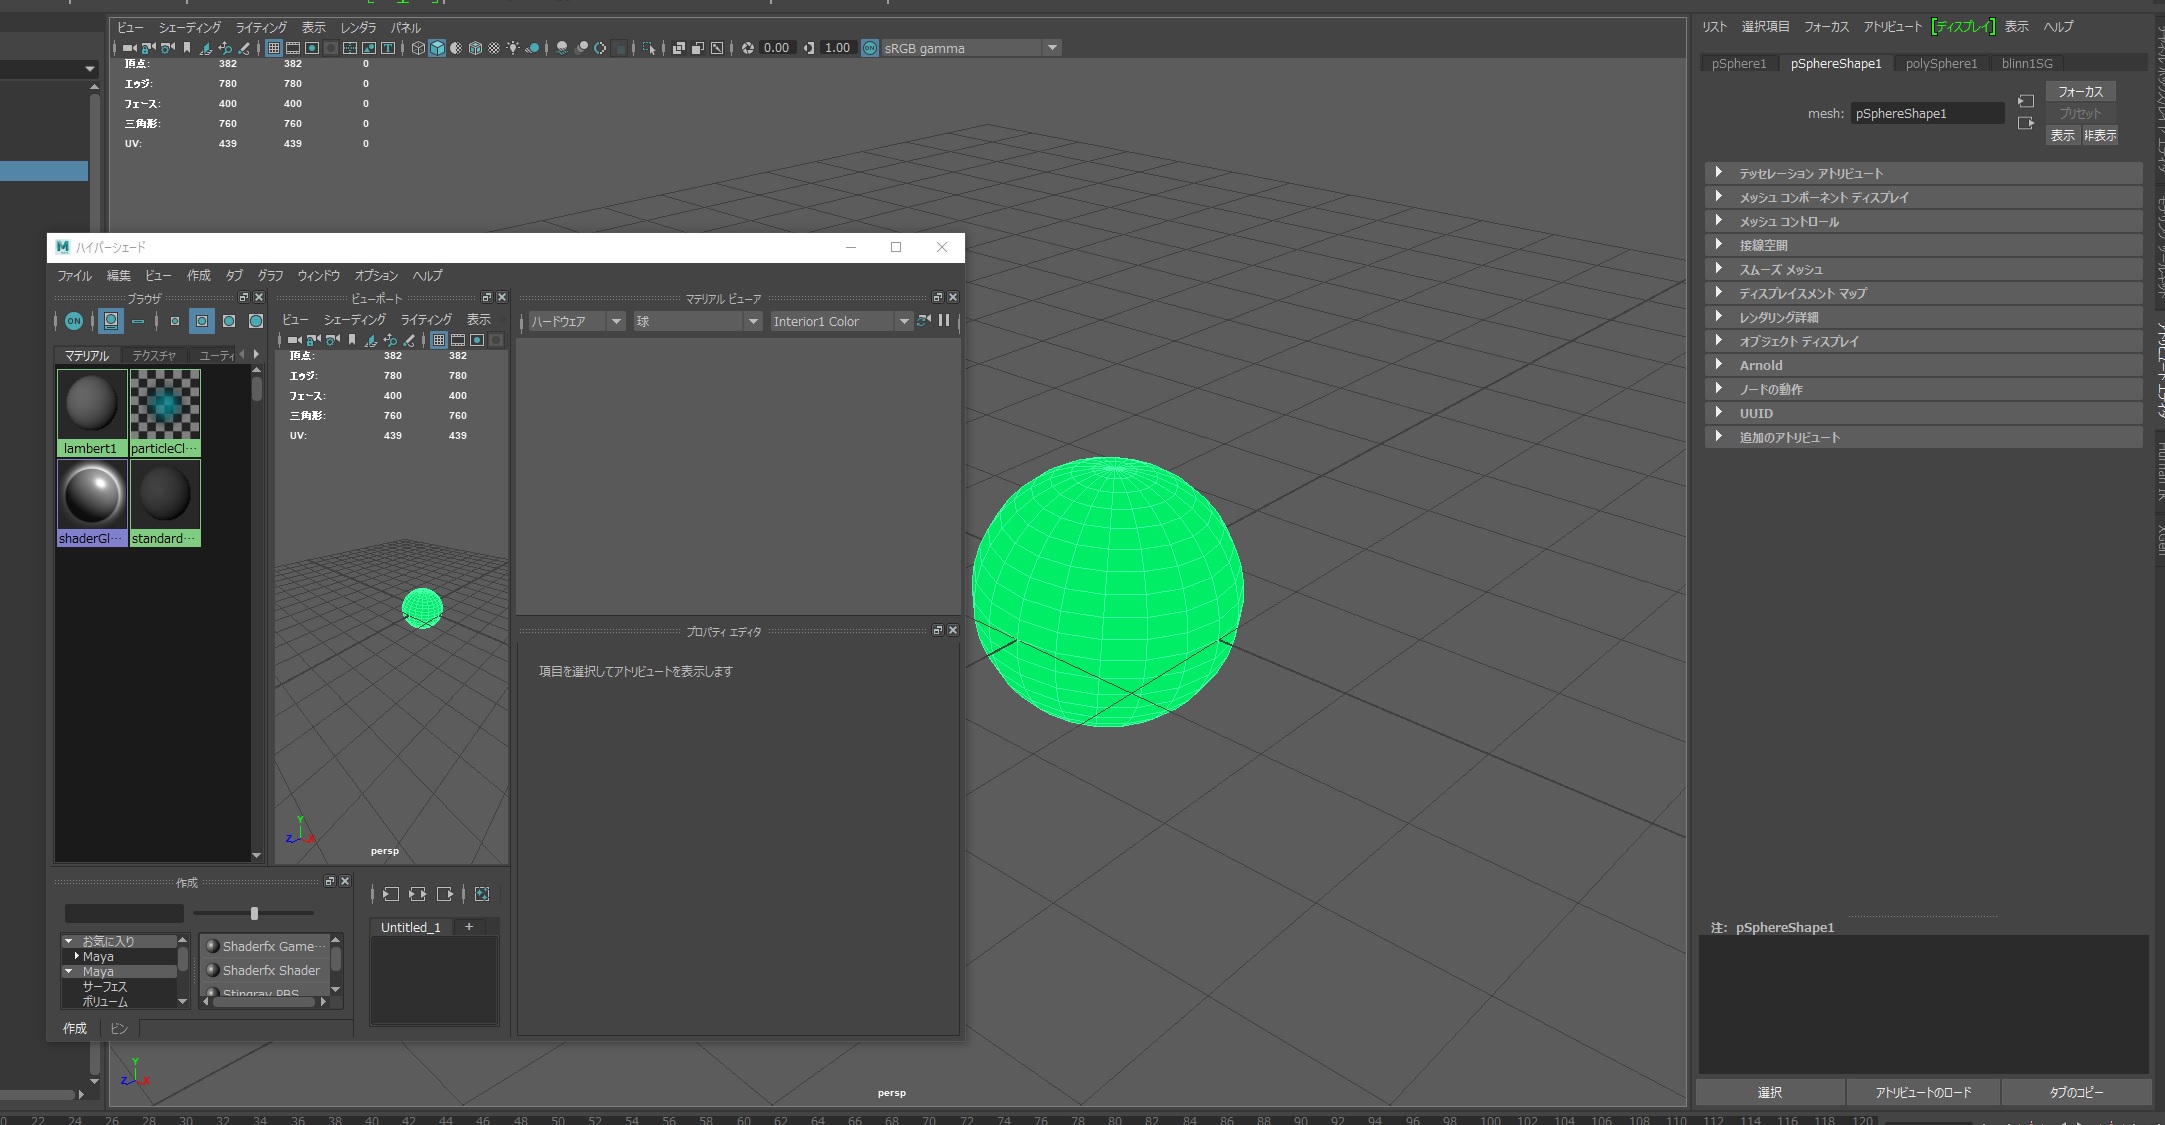Toggle the ON swatch button in Browser panel
The height and width of the screenshot is (1125, 2165).
74,321
